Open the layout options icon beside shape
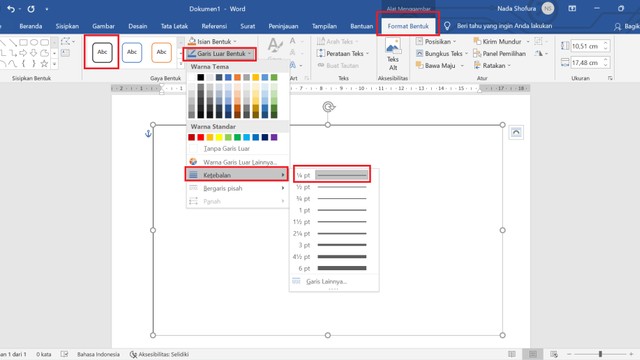 click(516, 132)
